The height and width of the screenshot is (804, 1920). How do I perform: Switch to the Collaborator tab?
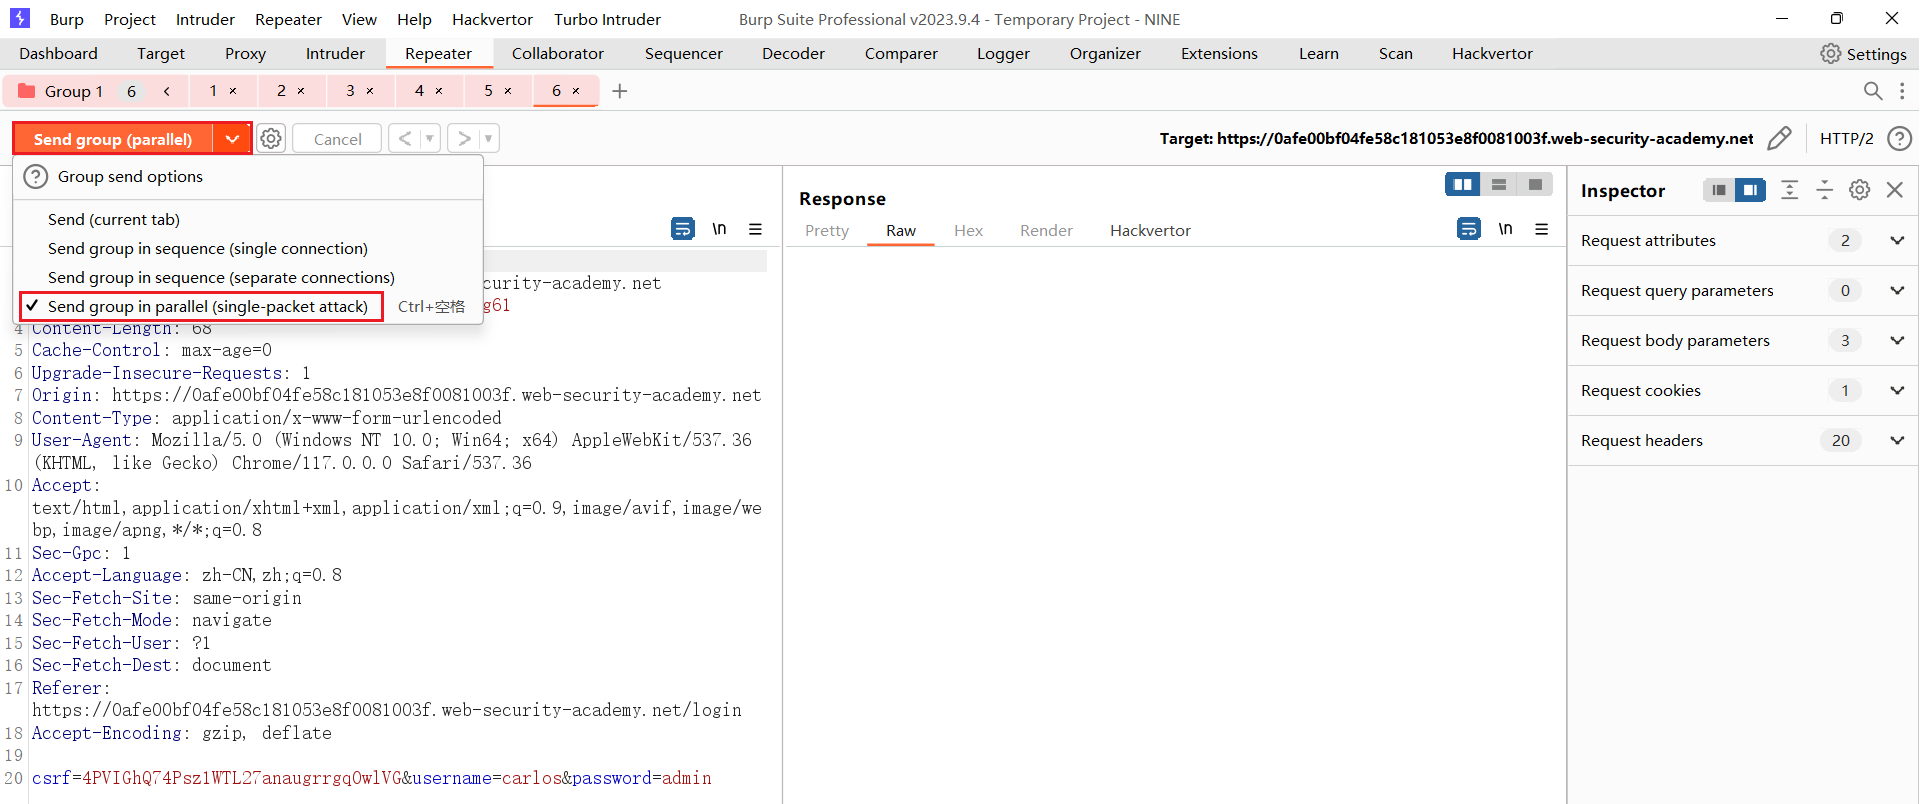(558, 54)
